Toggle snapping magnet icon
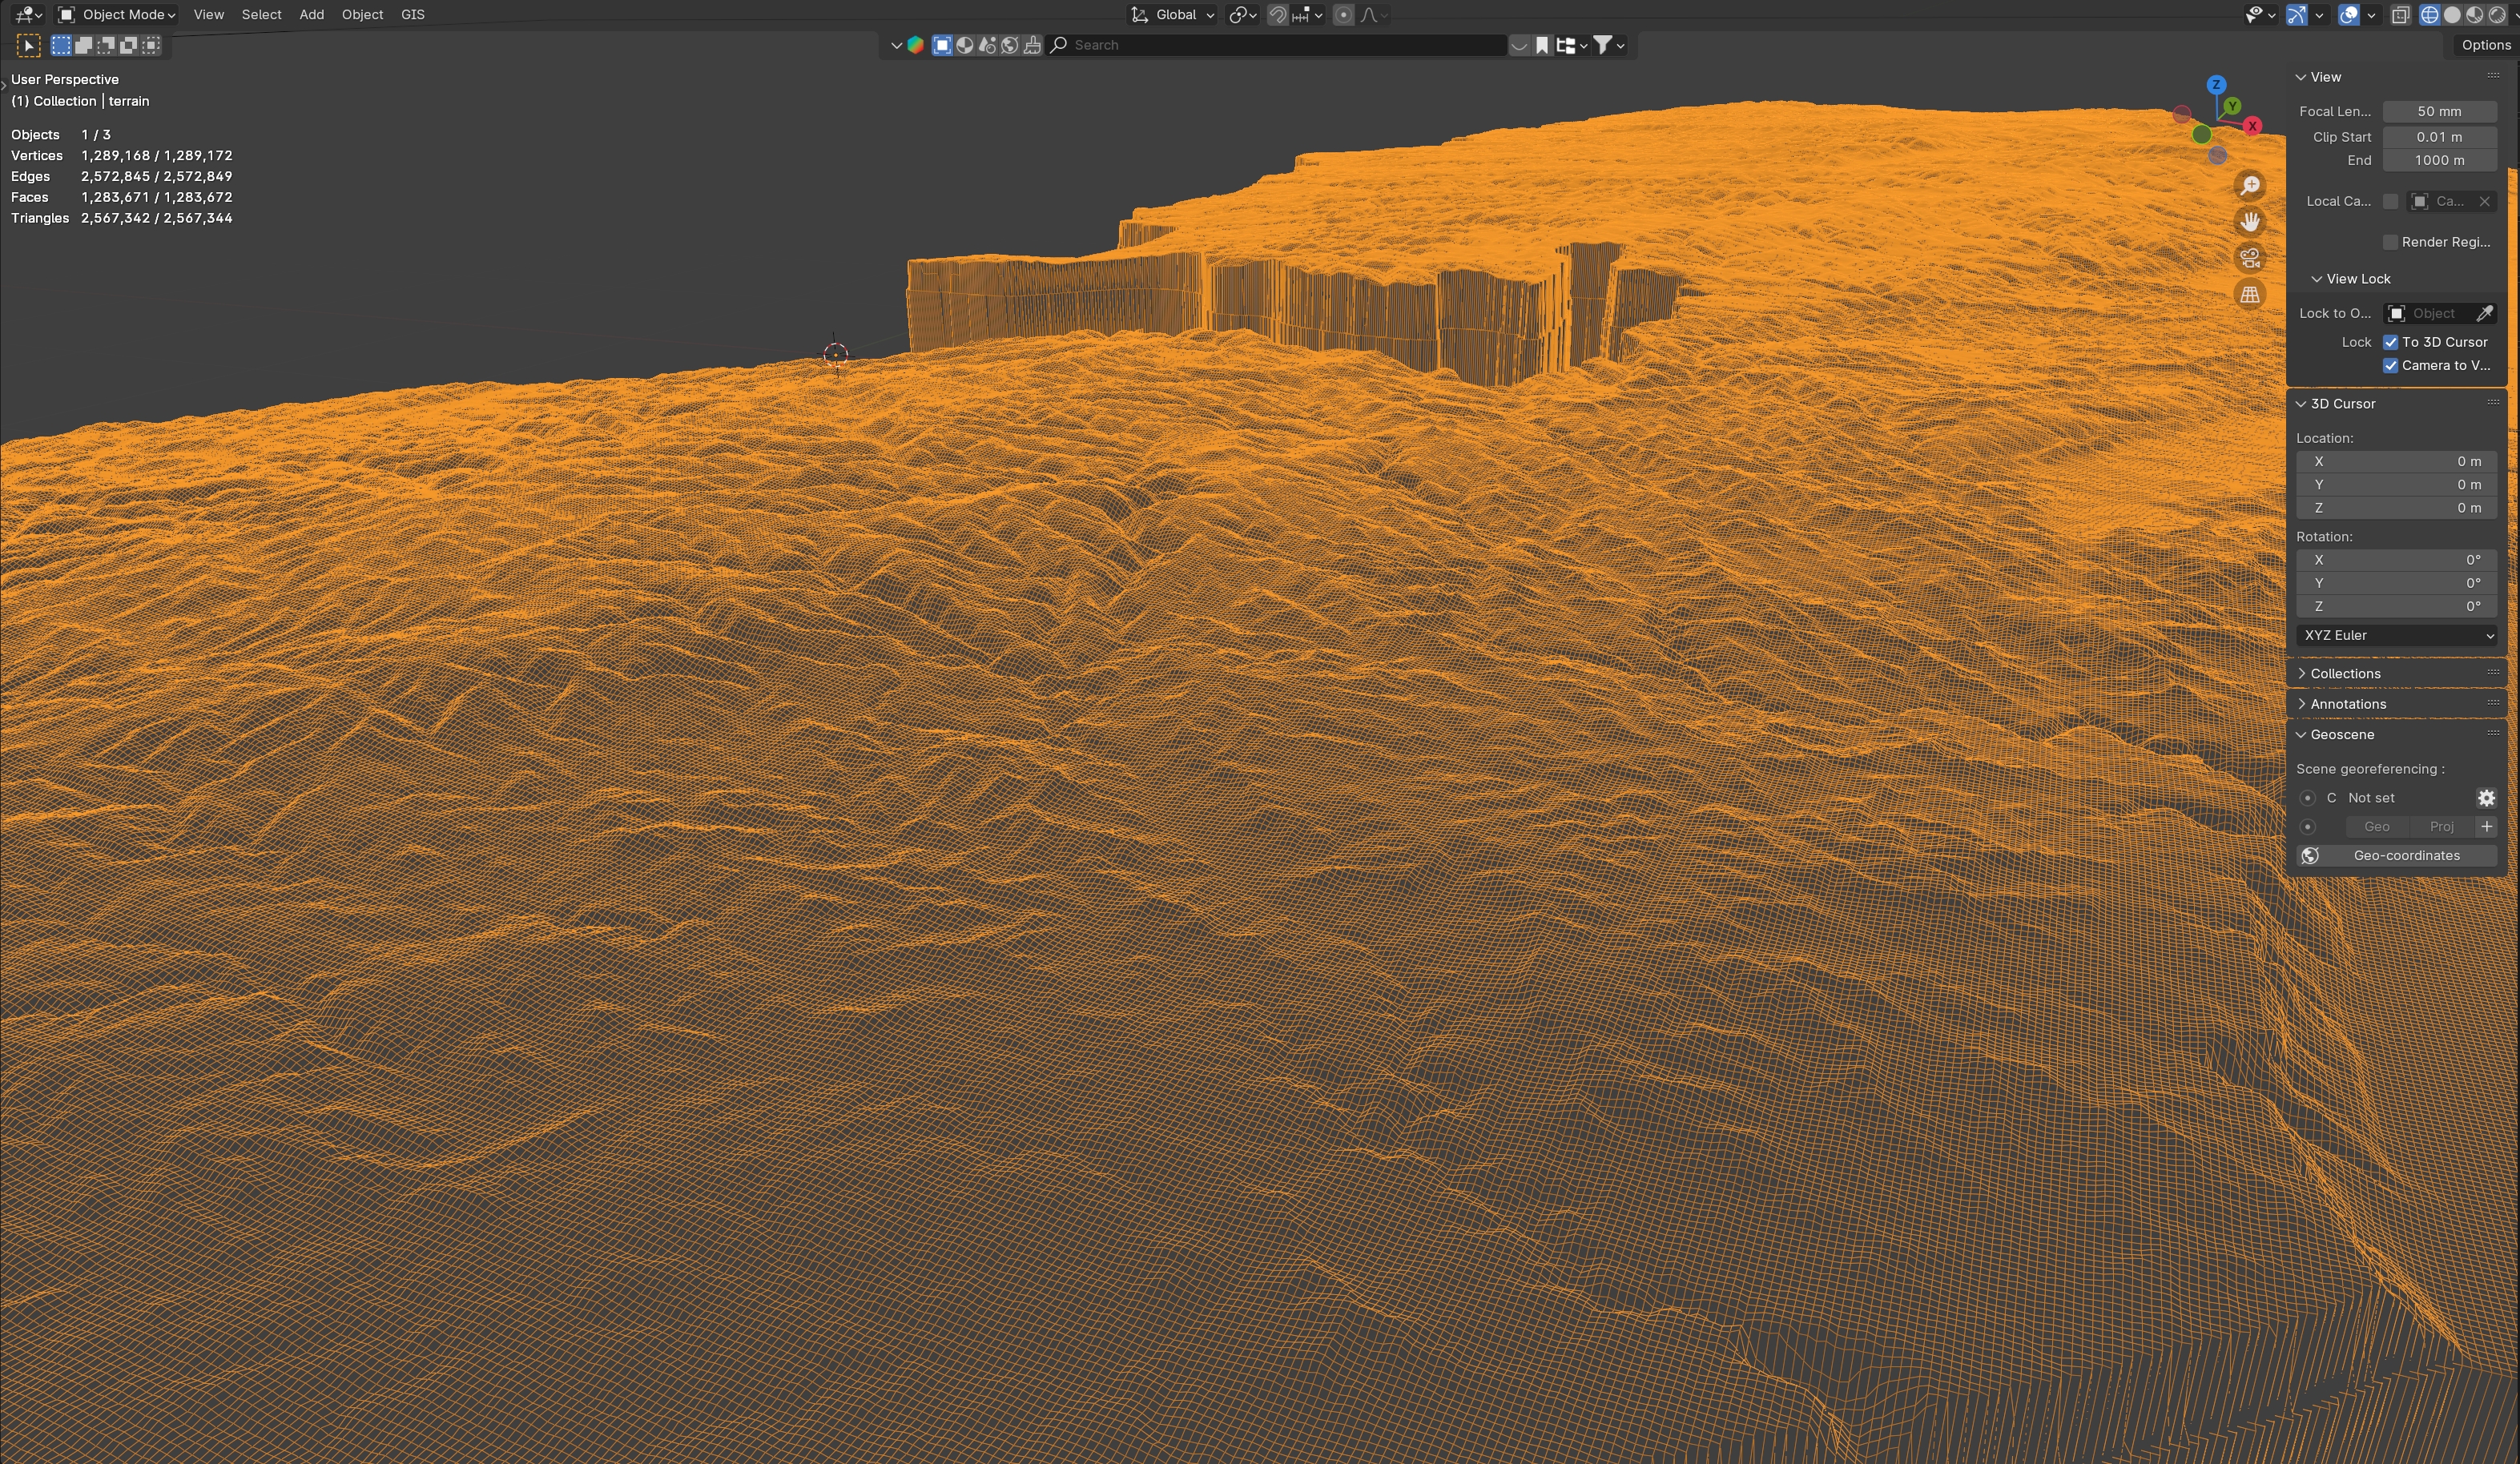2520x1464 pixels. (1277, 15)
